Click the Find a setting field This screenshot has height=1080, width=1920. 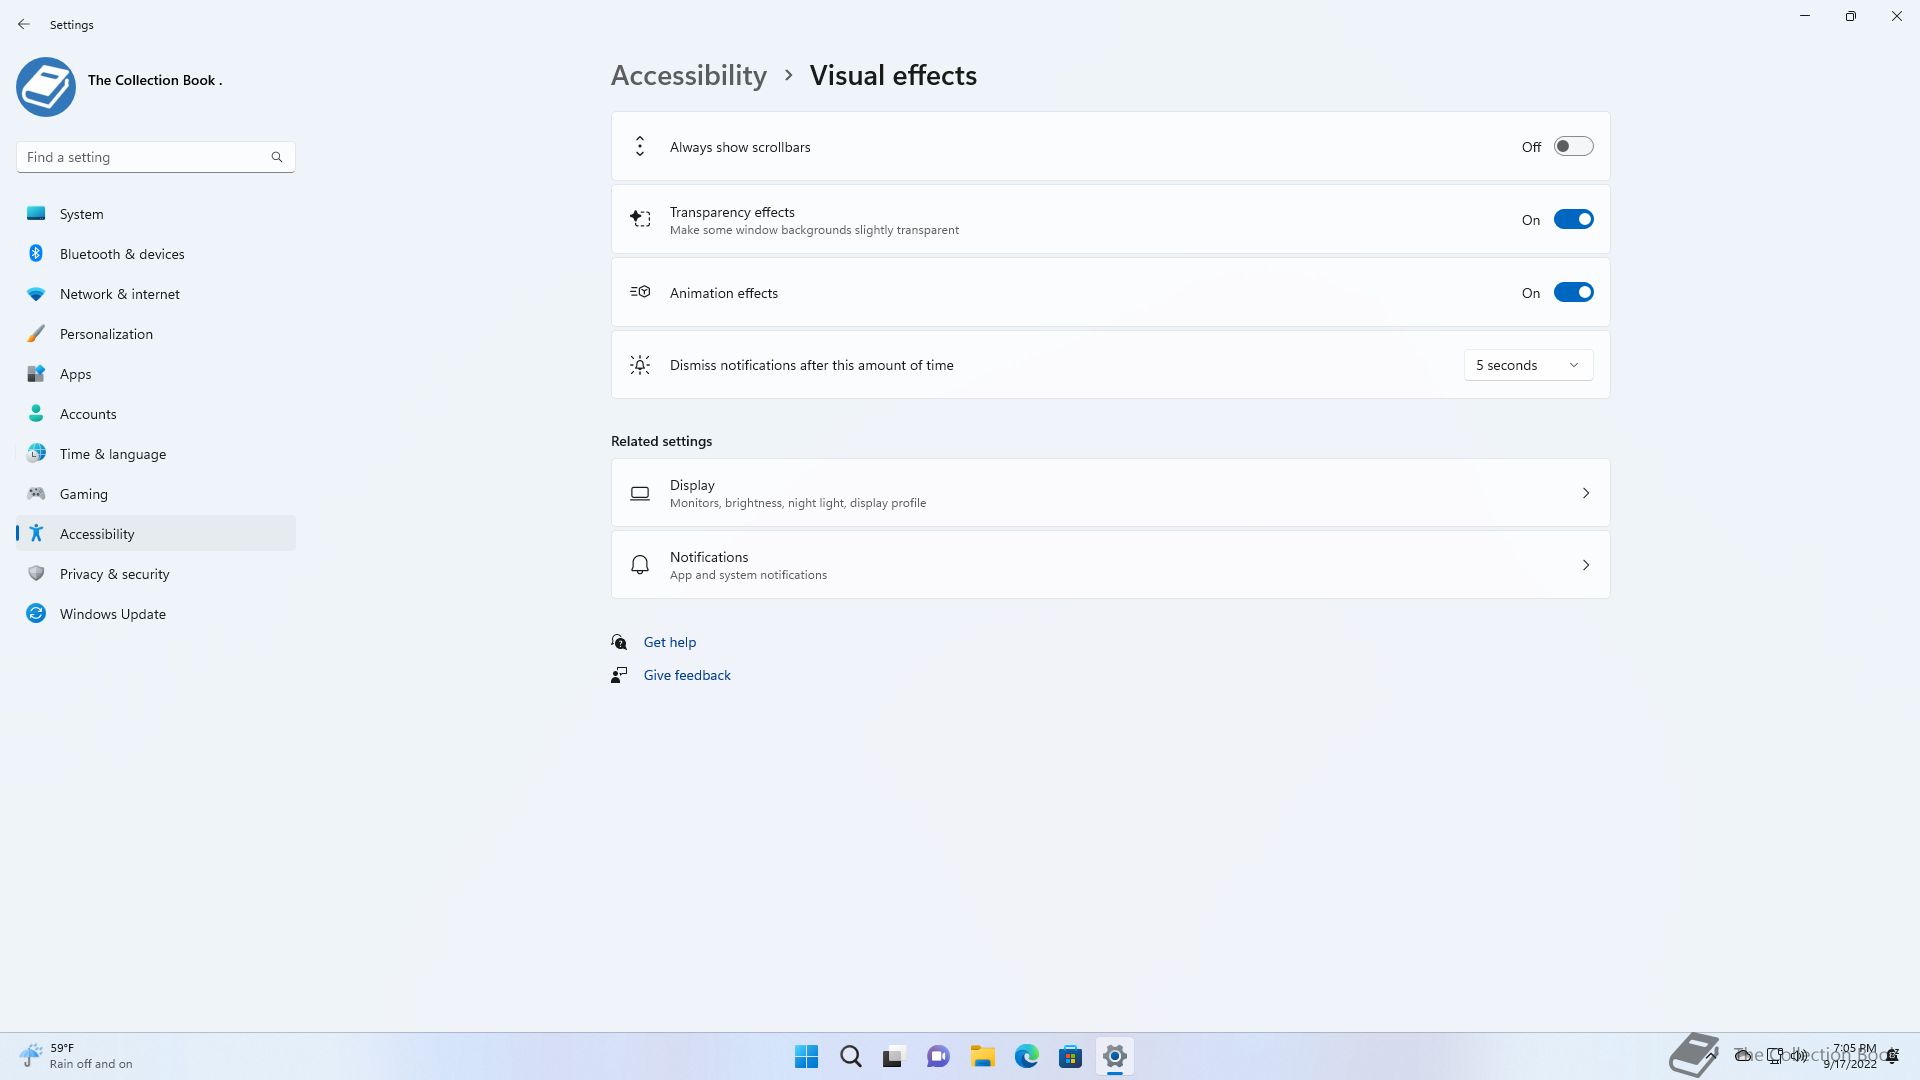coord(145,157)
